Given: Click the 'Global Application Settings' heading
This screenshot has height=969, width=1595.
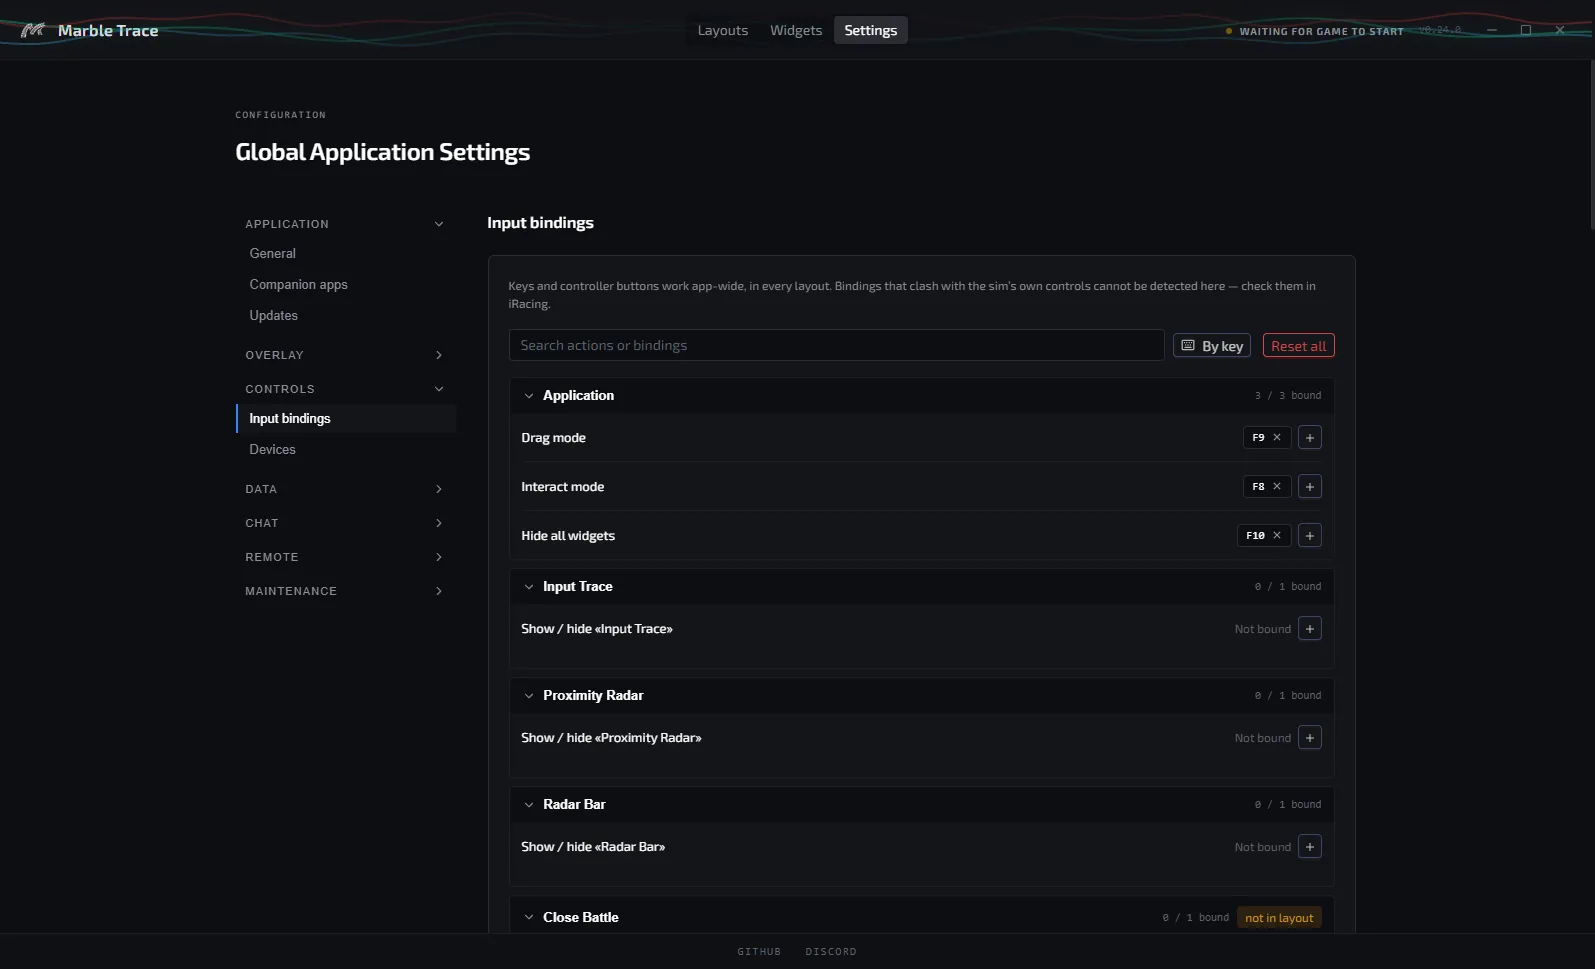Looking at the screenshot, I should click(382, 152).
